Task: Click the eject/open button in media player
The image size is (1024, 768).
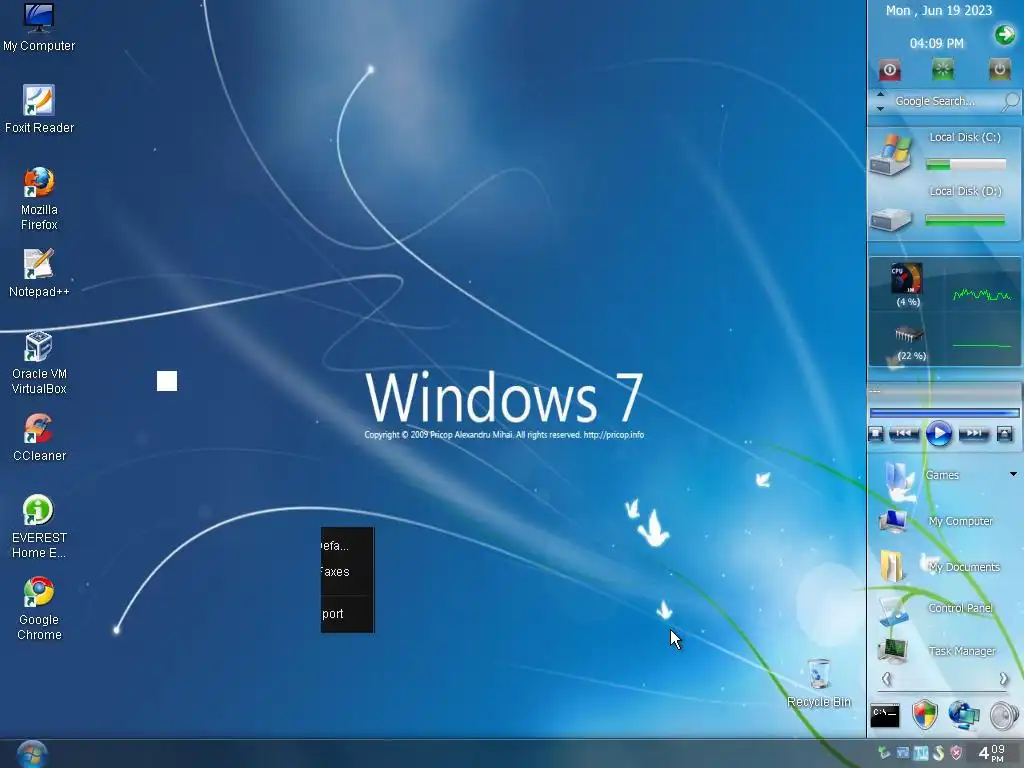Action: (1004, 434)
